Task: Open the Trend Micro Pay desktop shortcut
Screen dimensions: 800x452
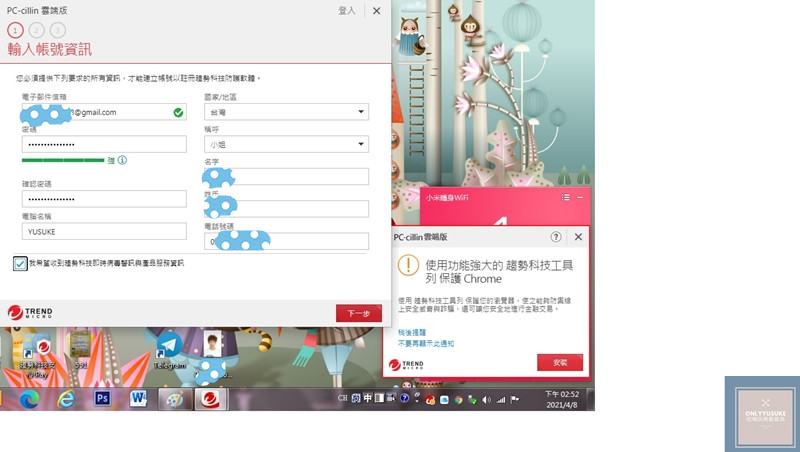Action: [x=38, y=355]
